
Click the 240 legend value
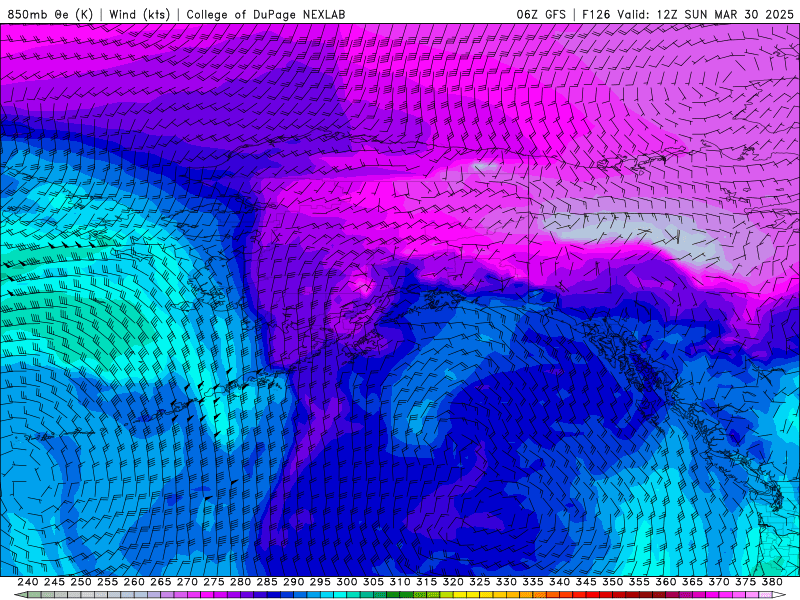pos(28,582)
